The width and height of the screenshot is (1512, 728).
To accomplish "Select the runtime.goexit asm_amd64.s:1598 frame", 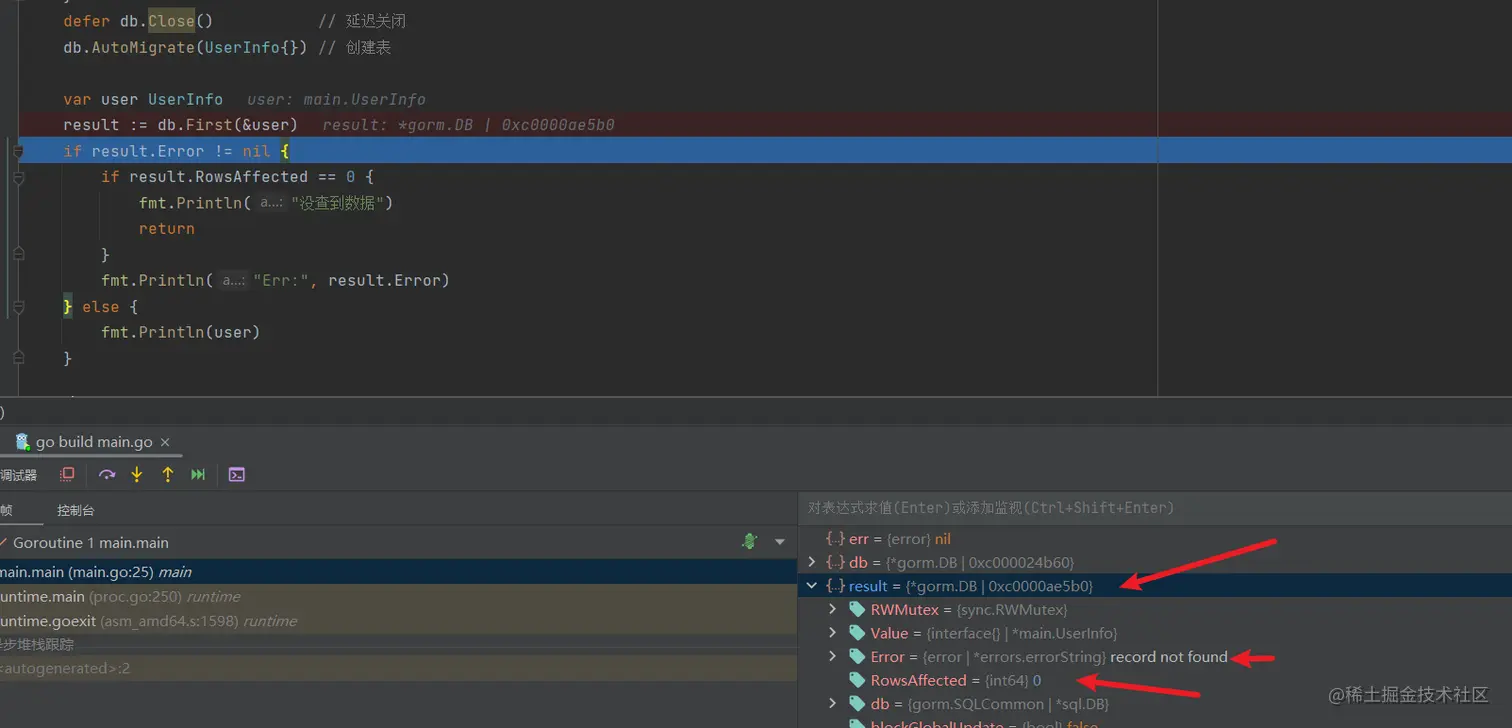I will click(398, 621).
